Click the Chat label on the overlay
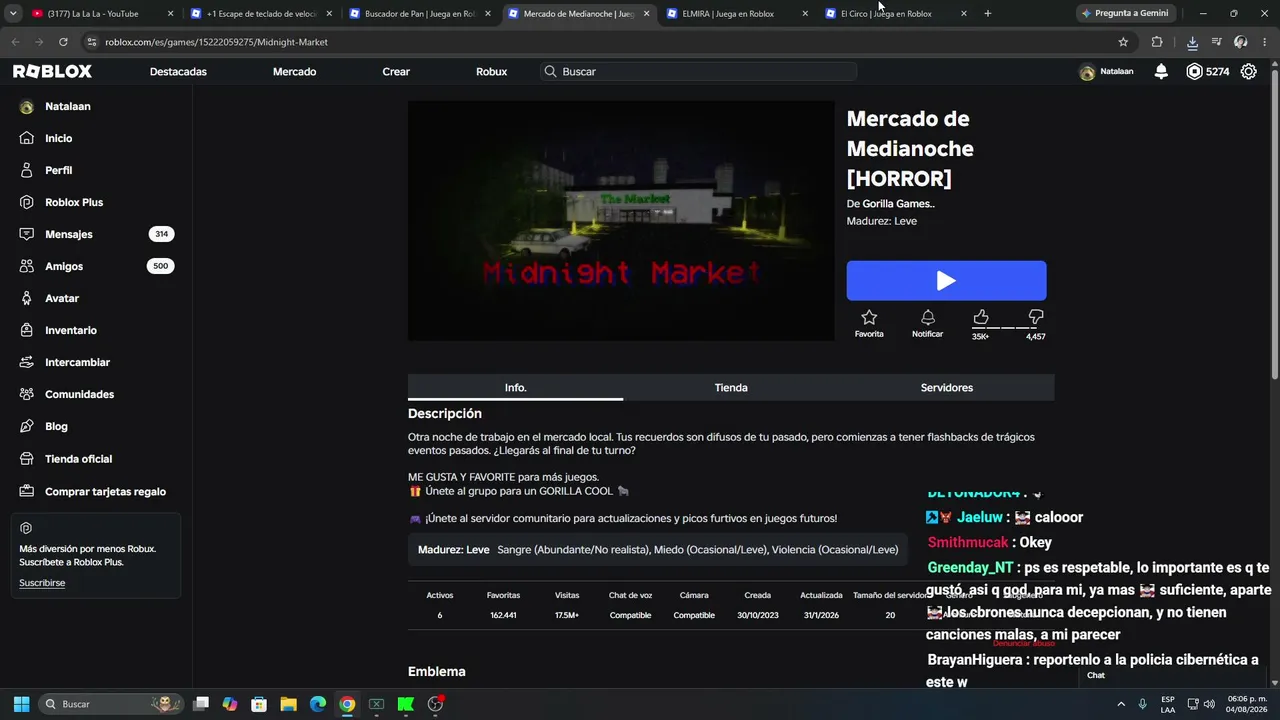Screen dimensions: 1280x720 tap(1096, 676)
